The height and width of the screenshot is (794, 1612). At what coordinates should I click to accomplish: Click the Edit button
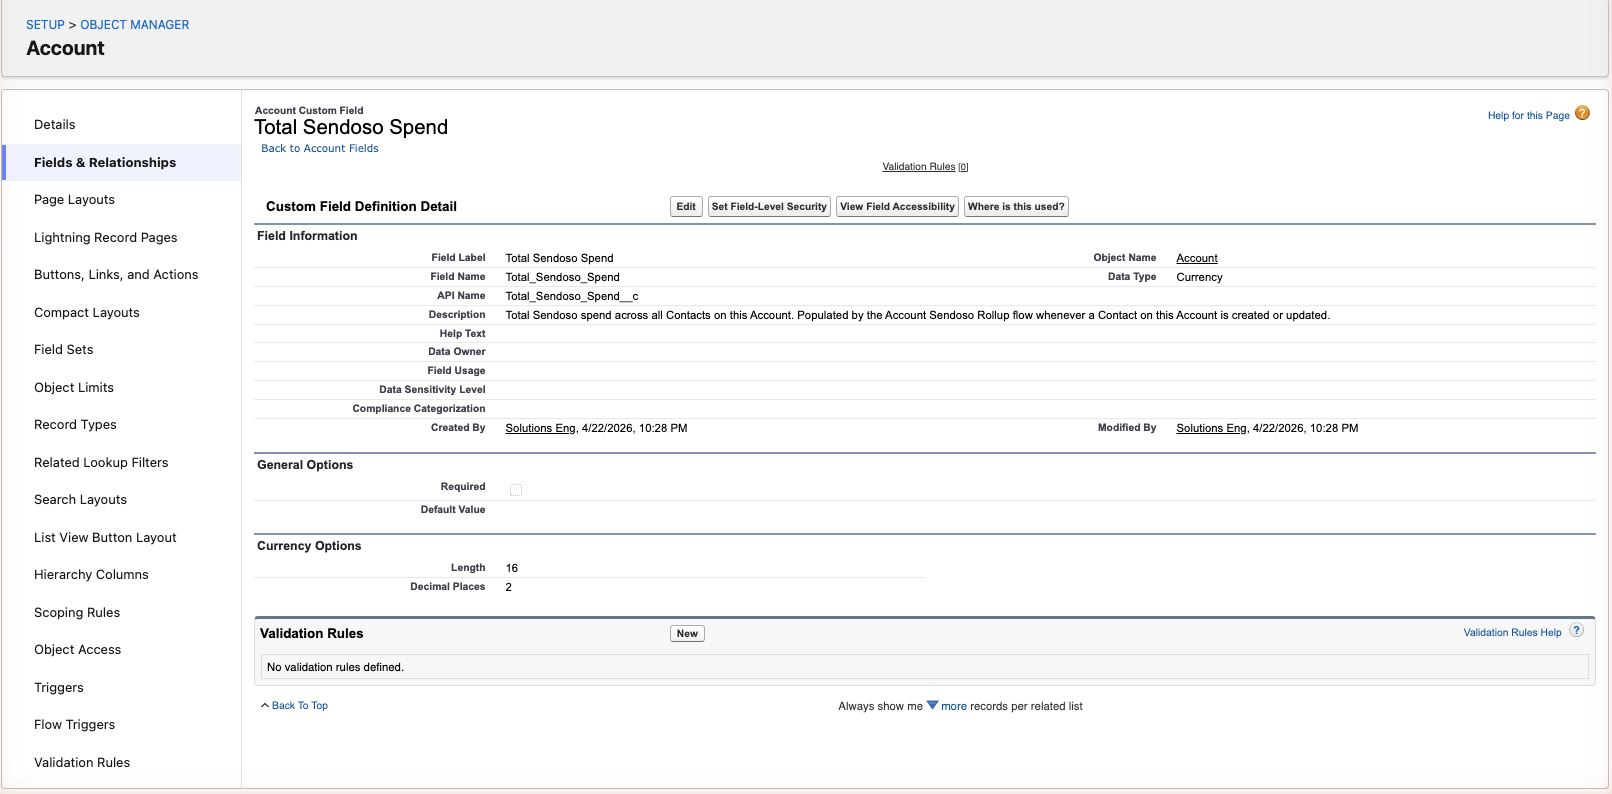(x=686, y=207)
